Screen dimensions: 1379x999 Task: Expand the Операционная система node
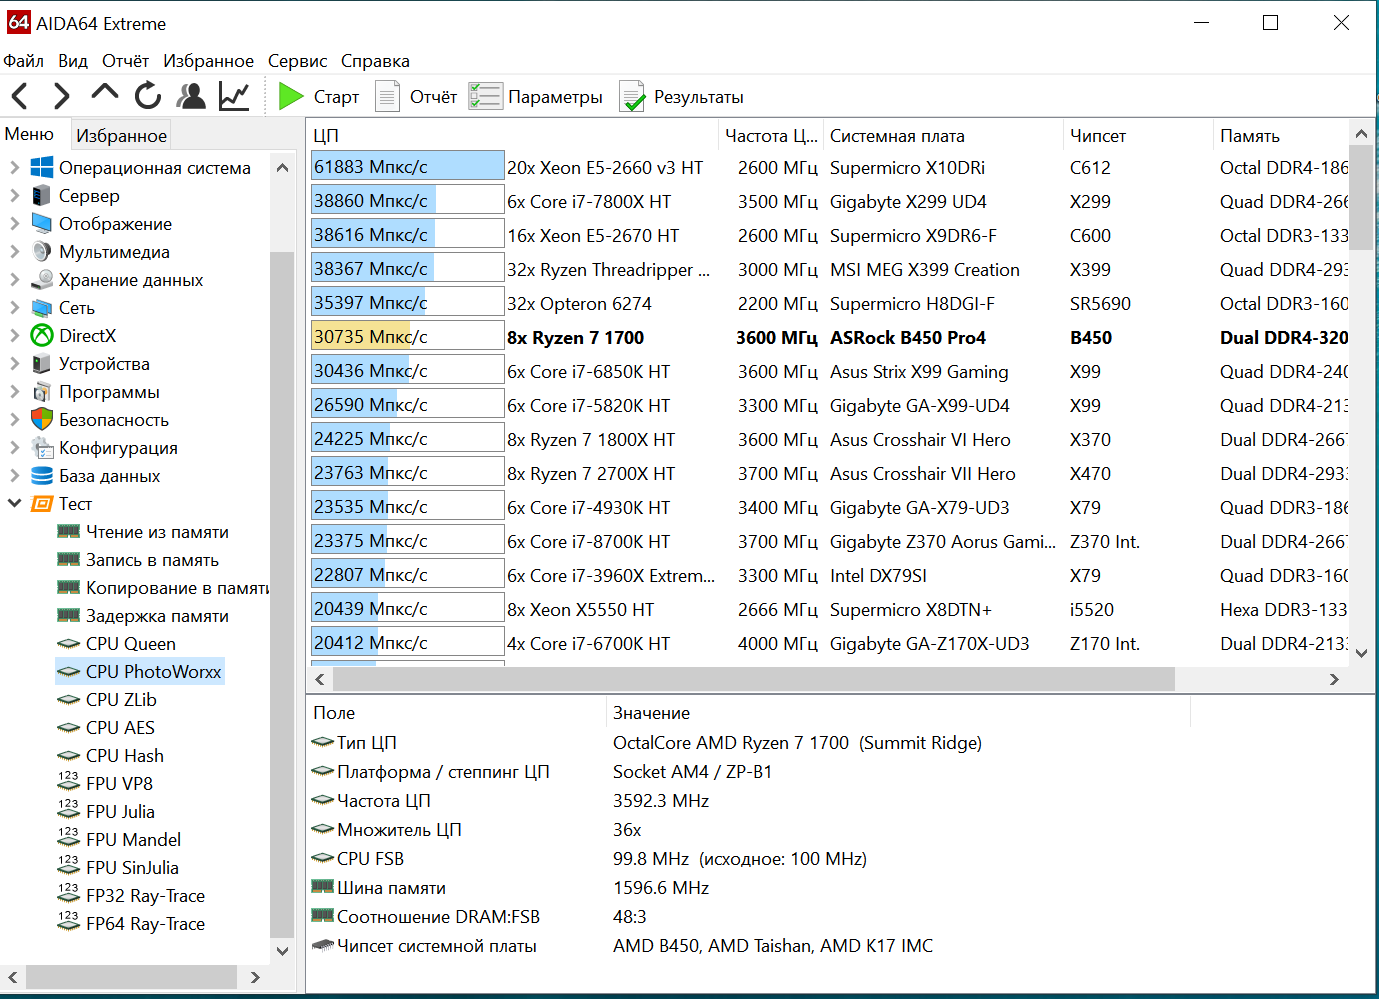point(14,167)
